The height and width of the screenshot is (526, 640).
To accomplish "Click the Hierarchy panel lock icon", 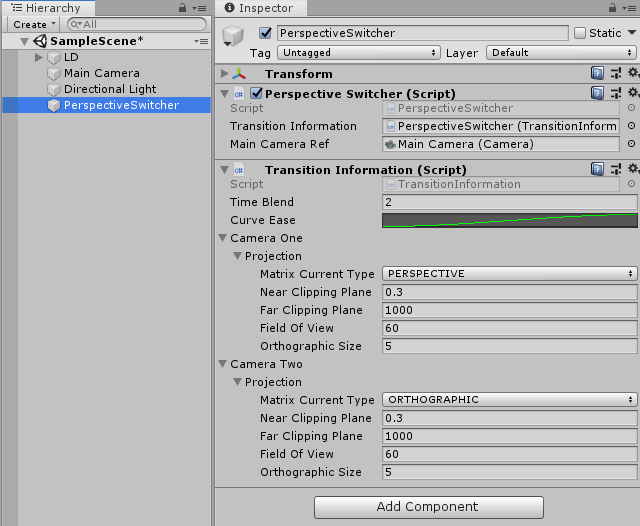I will point(182,8).
